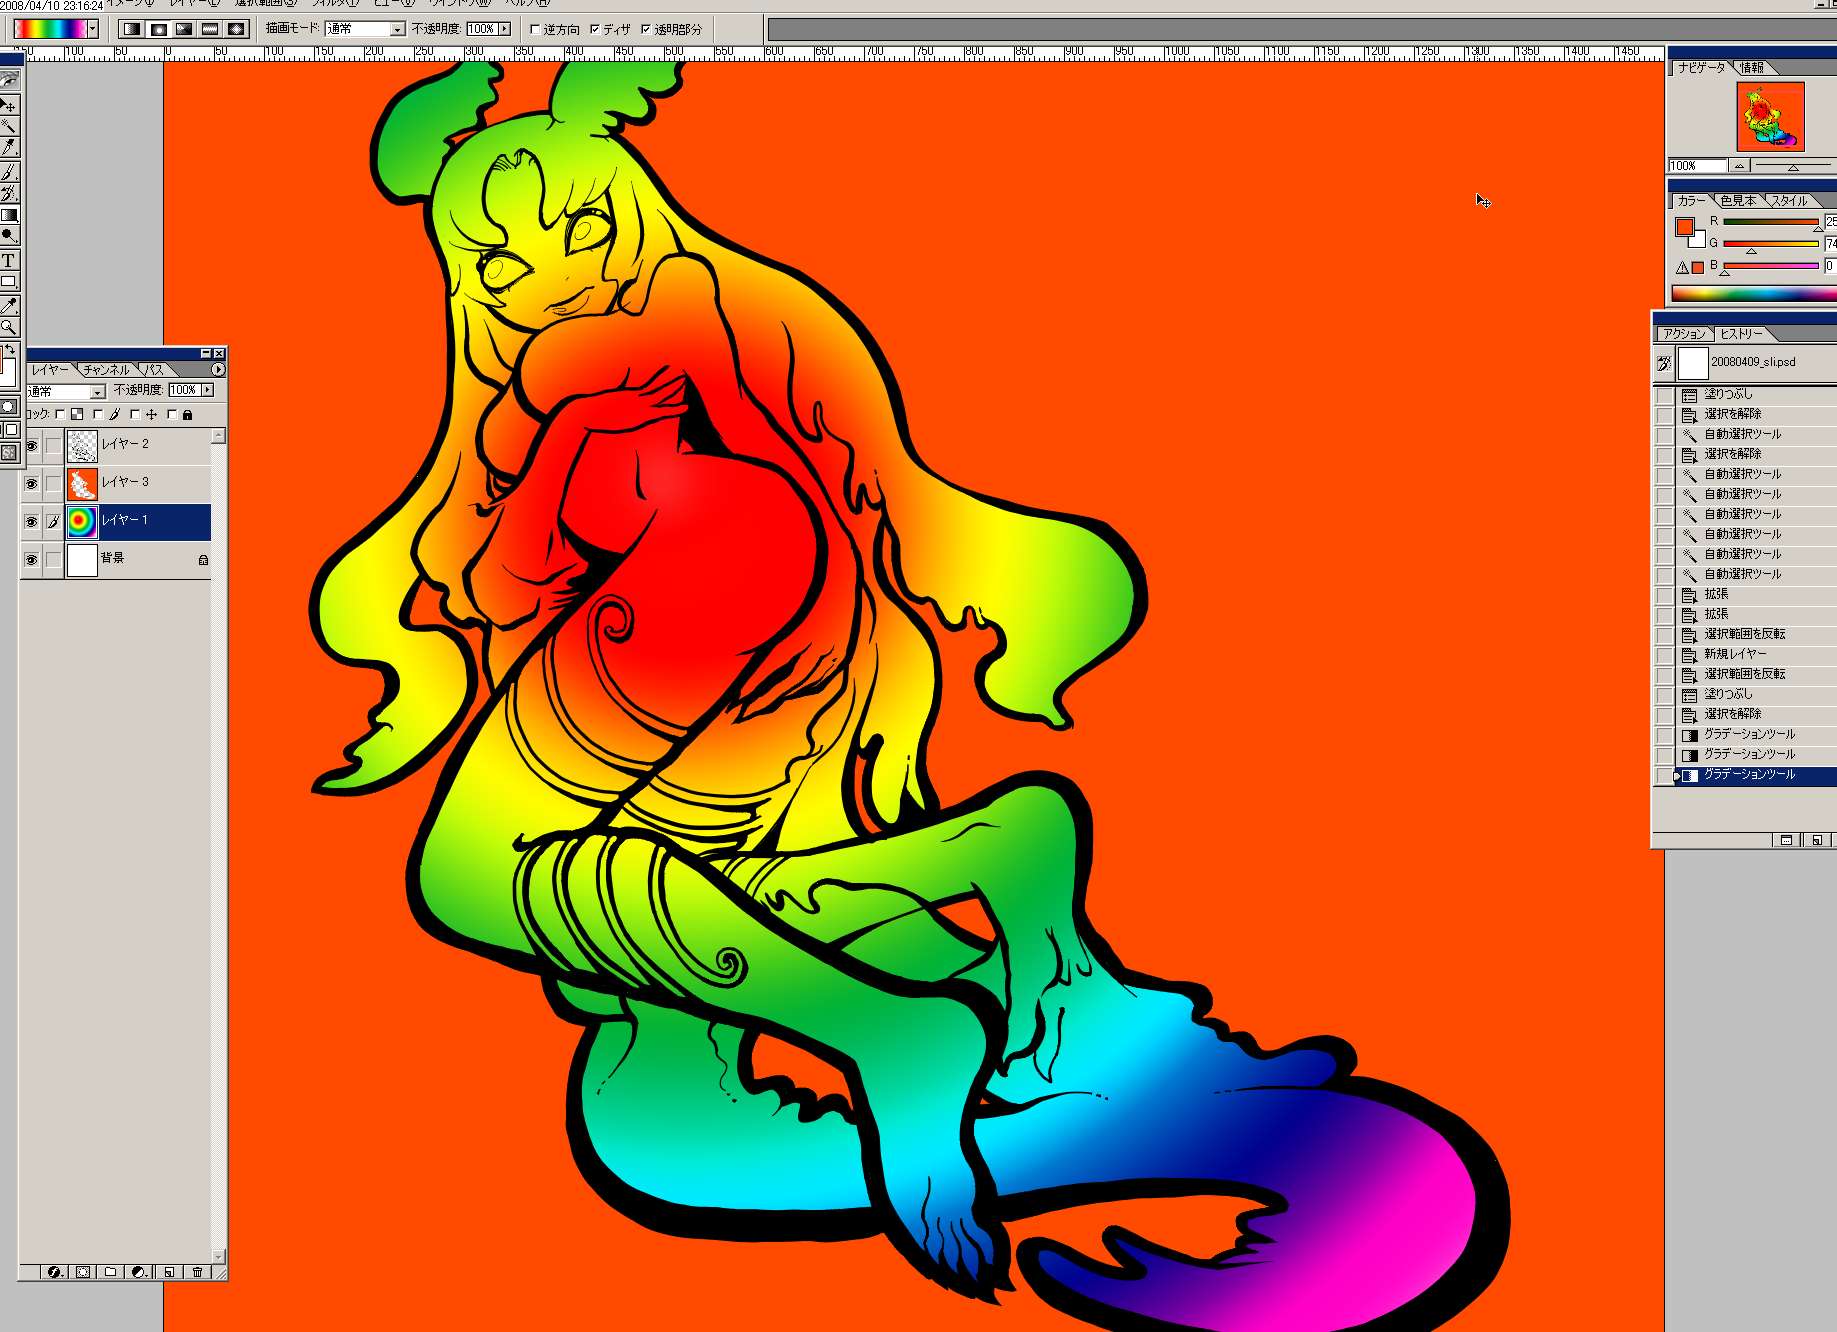
Task: Select the Eyedropper tool above Zoom
Action: coord(9,305)
